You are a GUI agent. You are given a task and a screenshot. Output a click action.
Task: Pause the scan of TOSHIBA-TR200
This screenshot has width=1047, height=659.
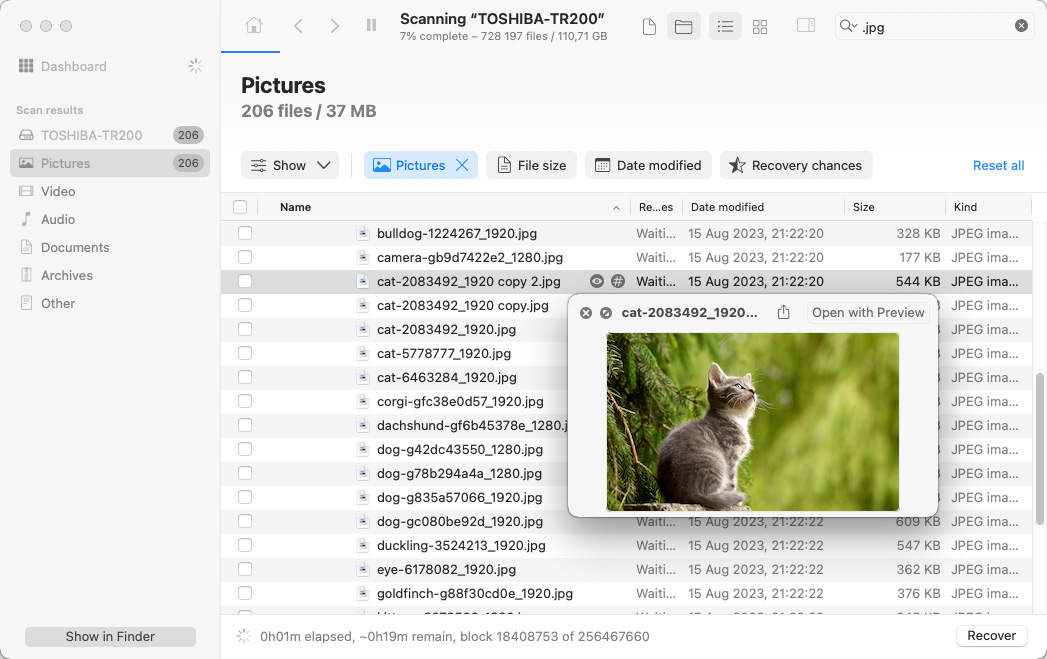click(x=371, y=25)
